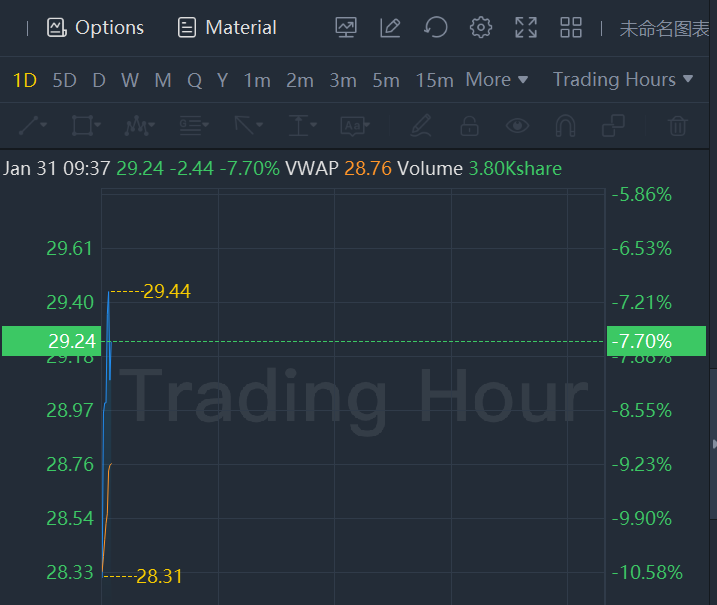Open the multi-chart grid layout

click(571, 28)
